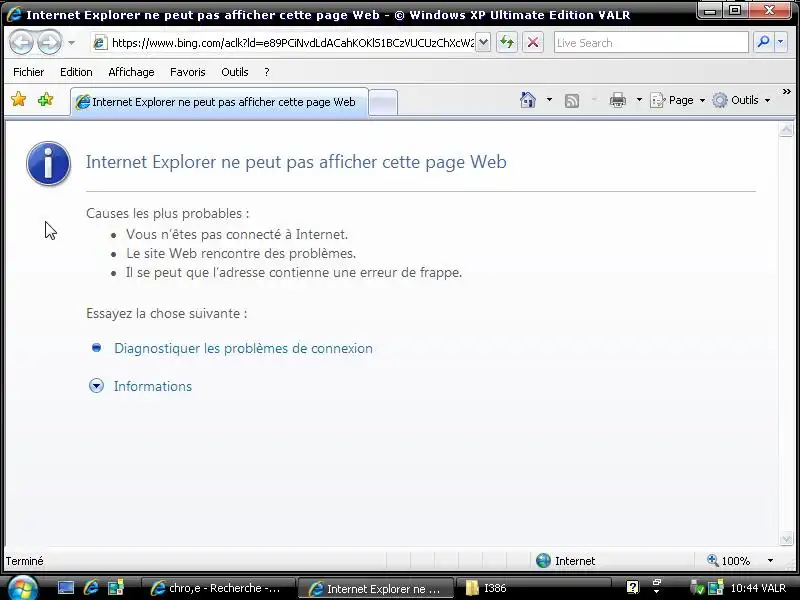Go back with the Back arrow button
Viewport: 800px width, 600px height.
point(21,42)
